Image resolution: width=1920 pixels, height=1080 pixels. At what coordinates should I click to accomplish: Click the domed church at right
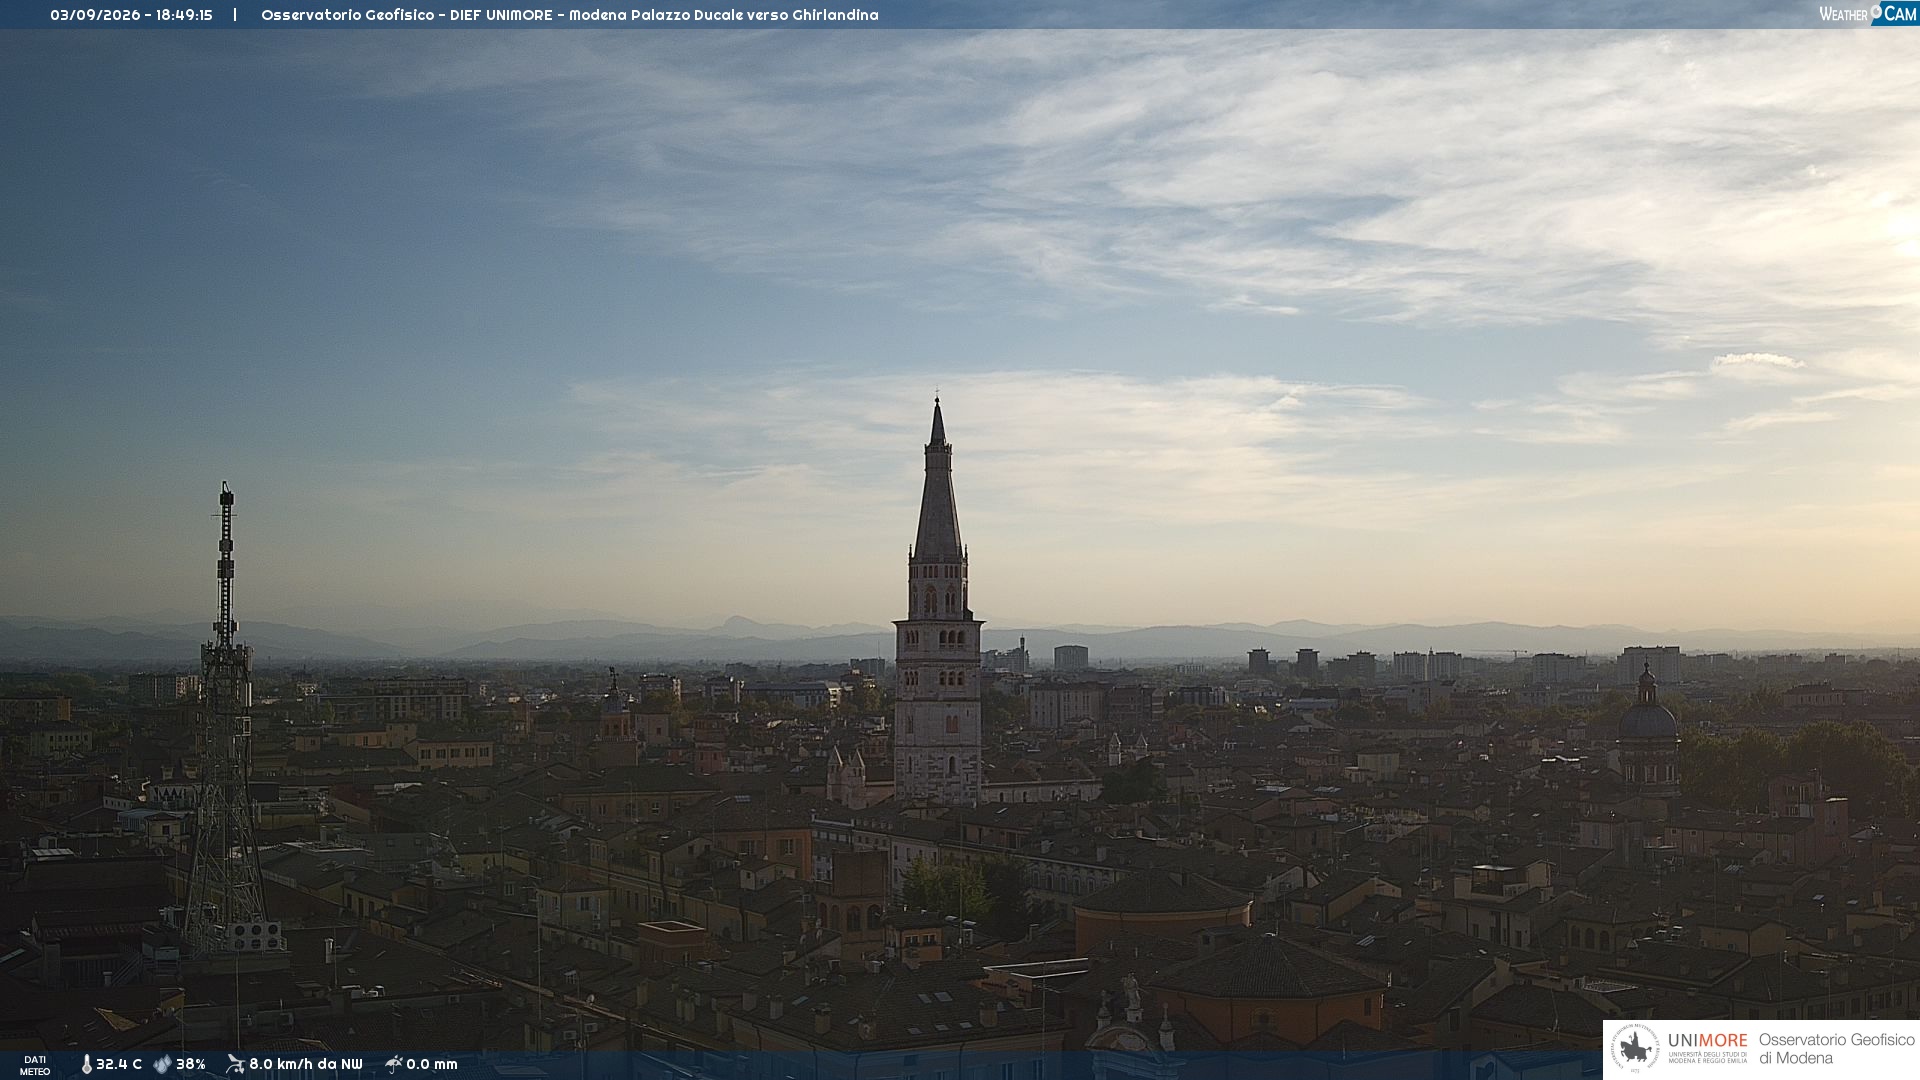click(x=1647, y=730)
